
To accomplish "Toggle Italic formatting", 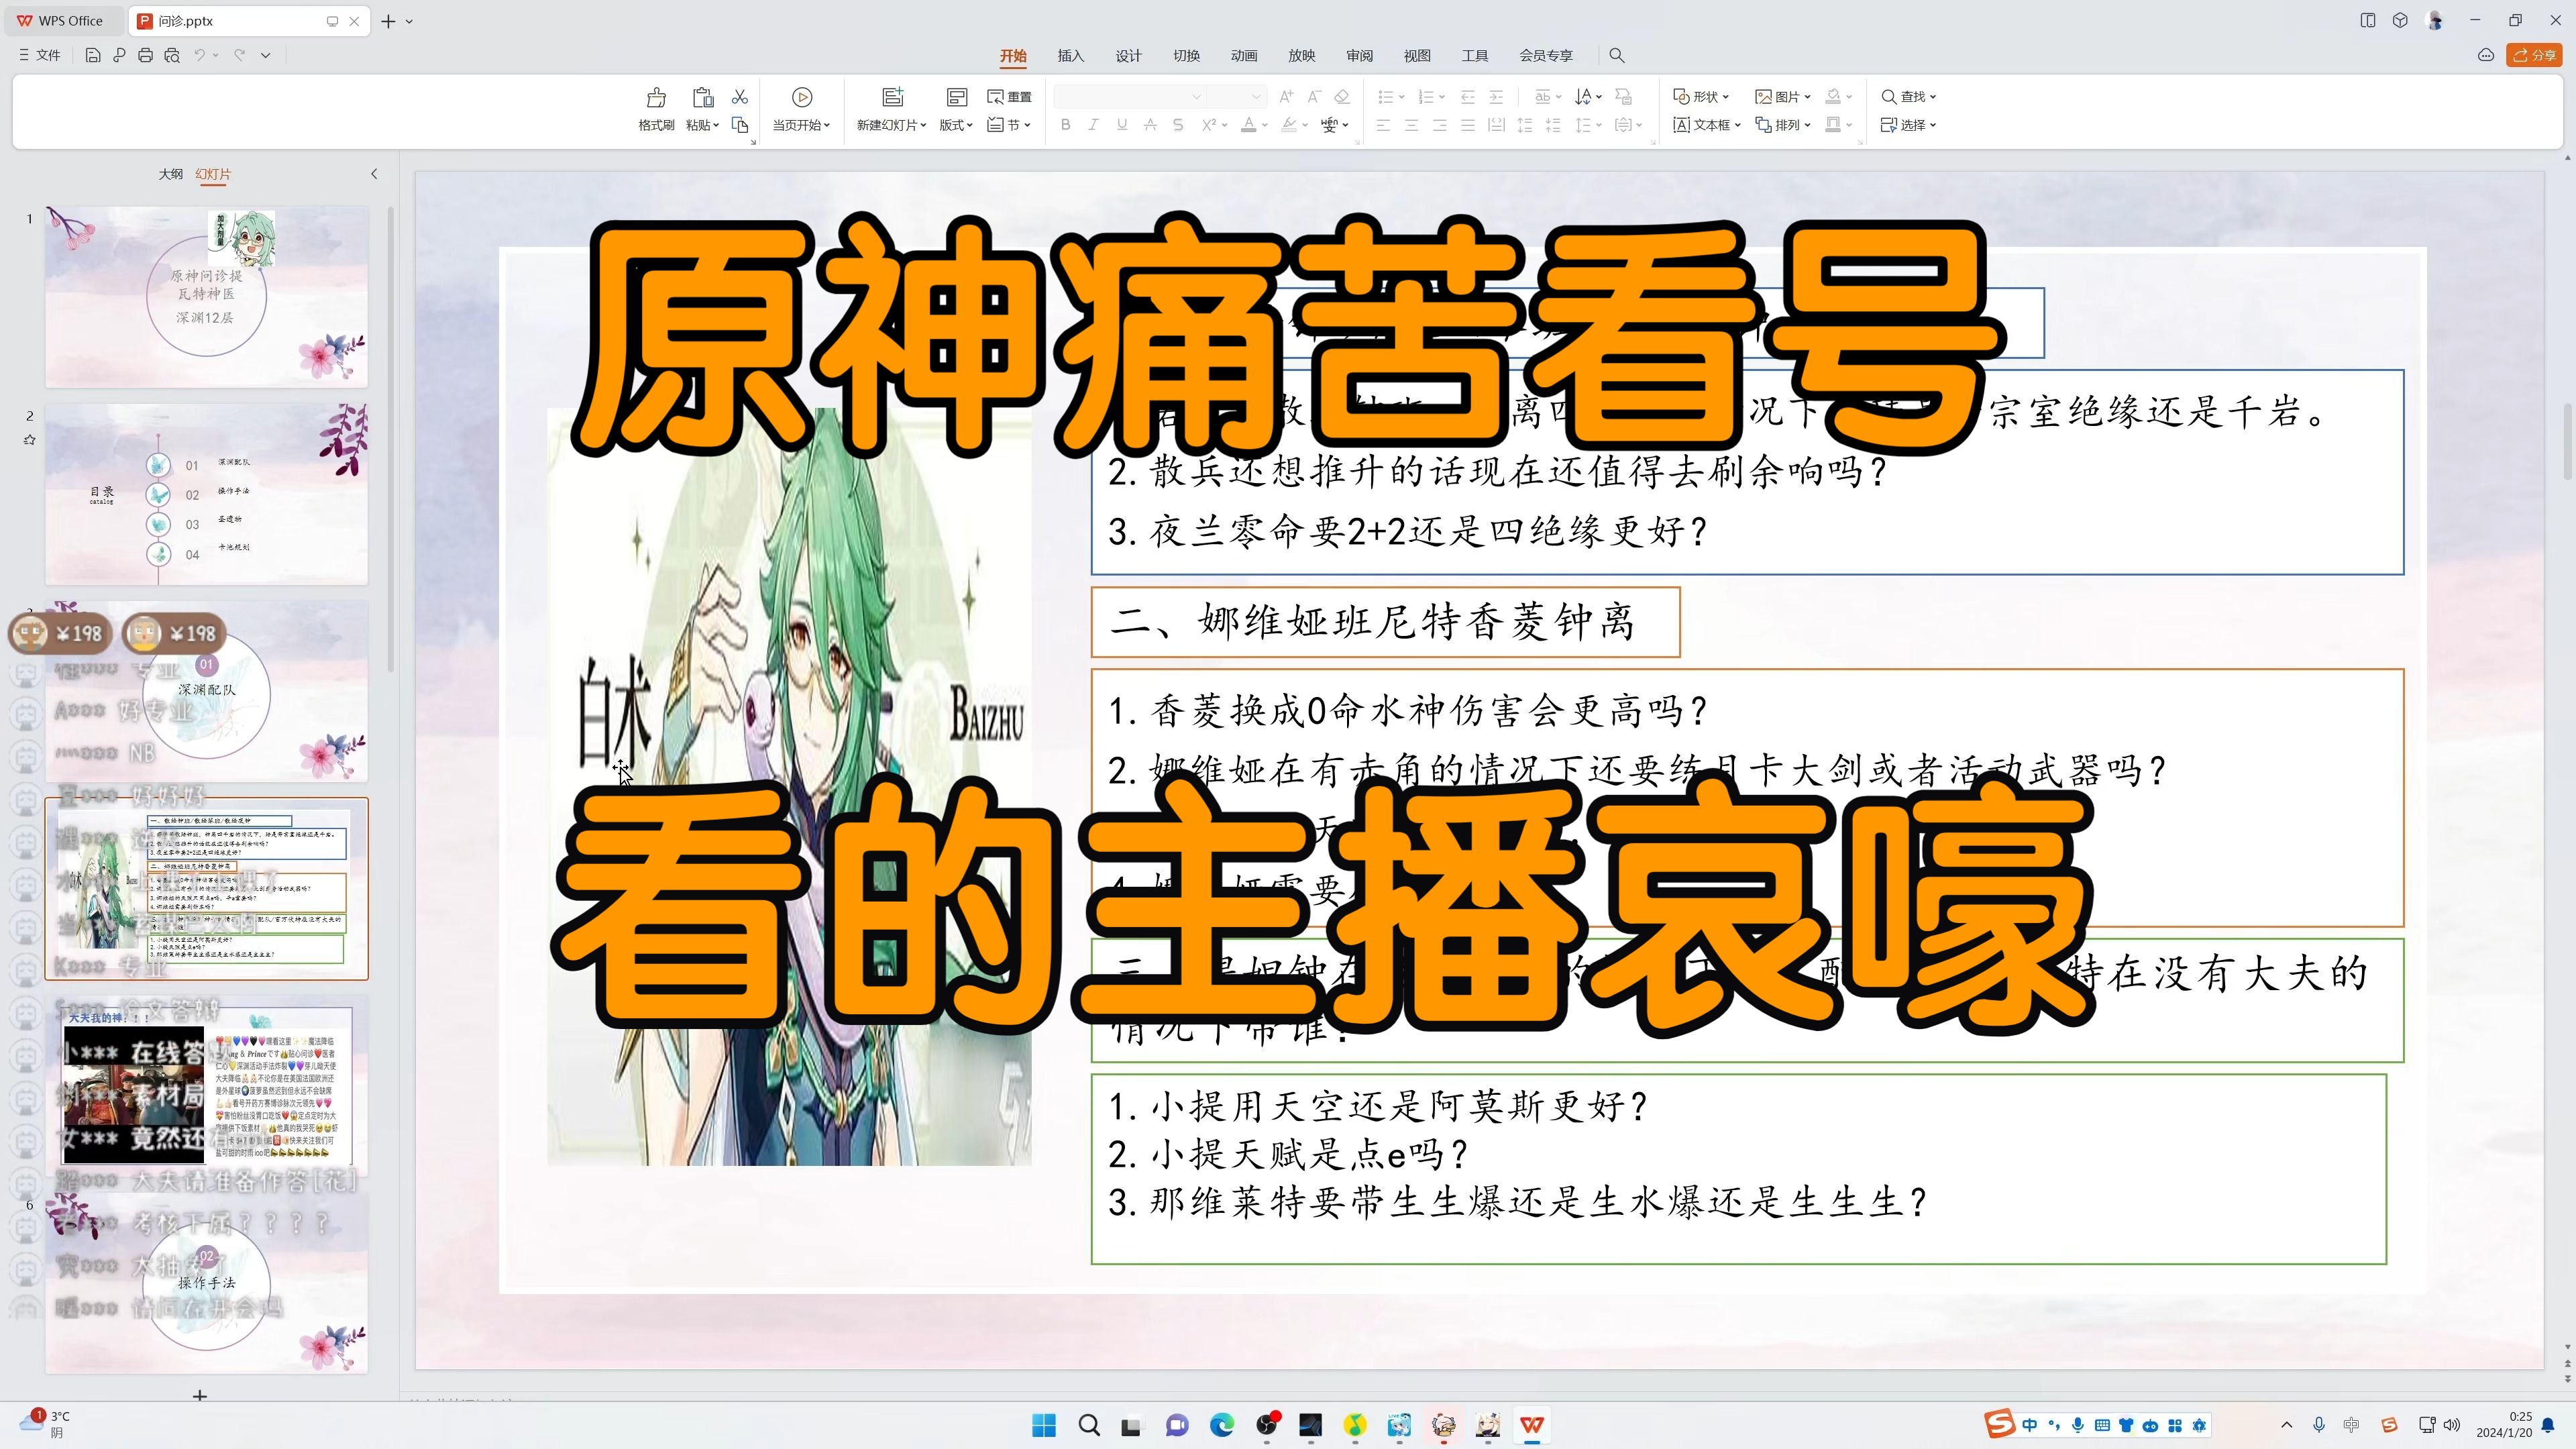I will (x=1094, y=125).
